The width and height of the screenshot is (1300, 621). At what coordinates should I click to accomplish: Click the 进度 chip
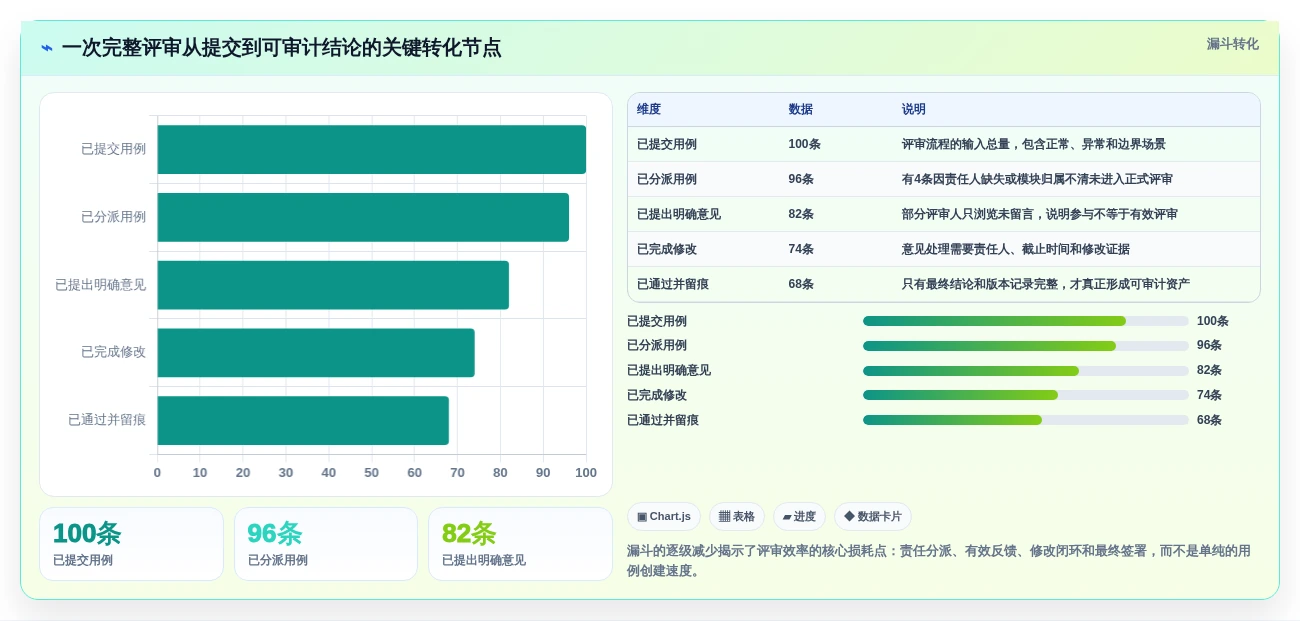(x=799, y=517)
